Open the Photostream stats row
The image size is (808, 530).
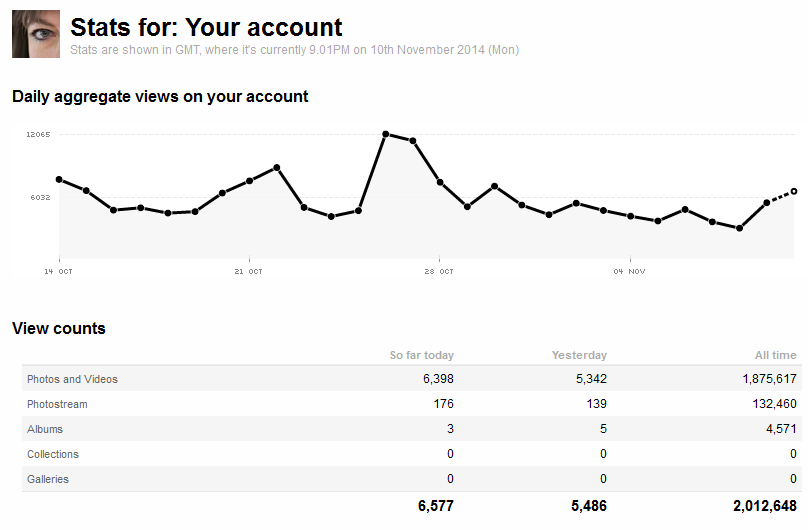click(412, 404)
